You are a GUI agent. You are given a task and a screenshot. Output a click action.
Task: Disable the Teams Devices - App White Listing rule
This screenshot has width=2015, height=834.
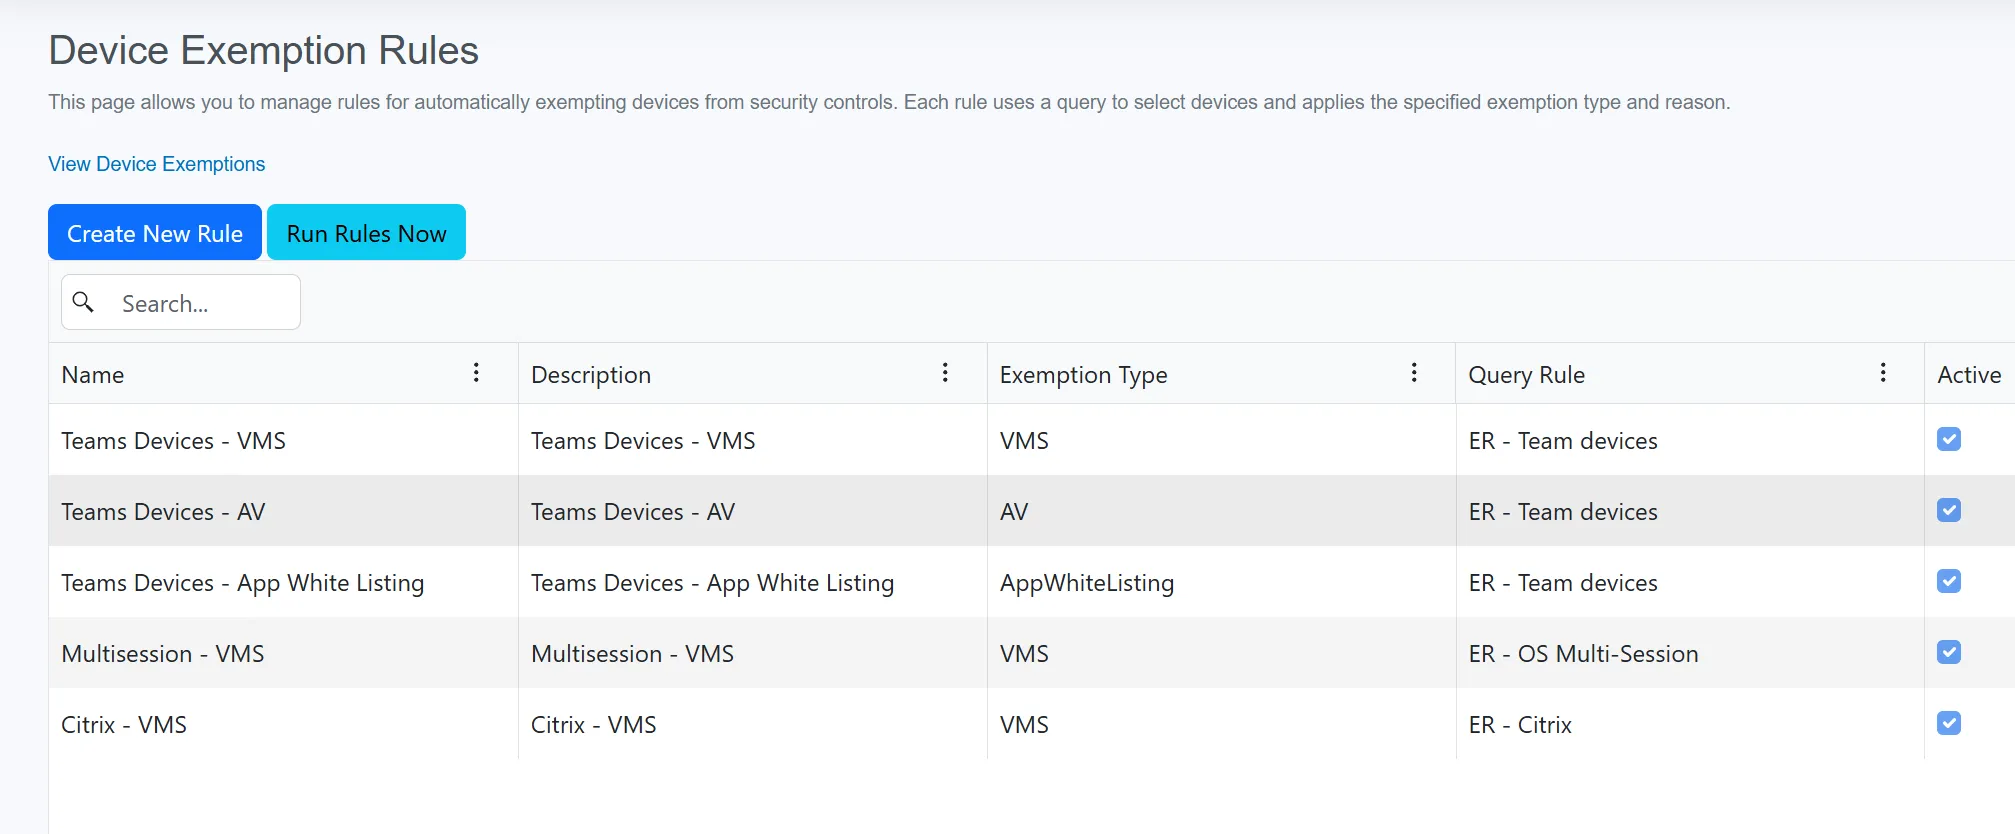1949,581
